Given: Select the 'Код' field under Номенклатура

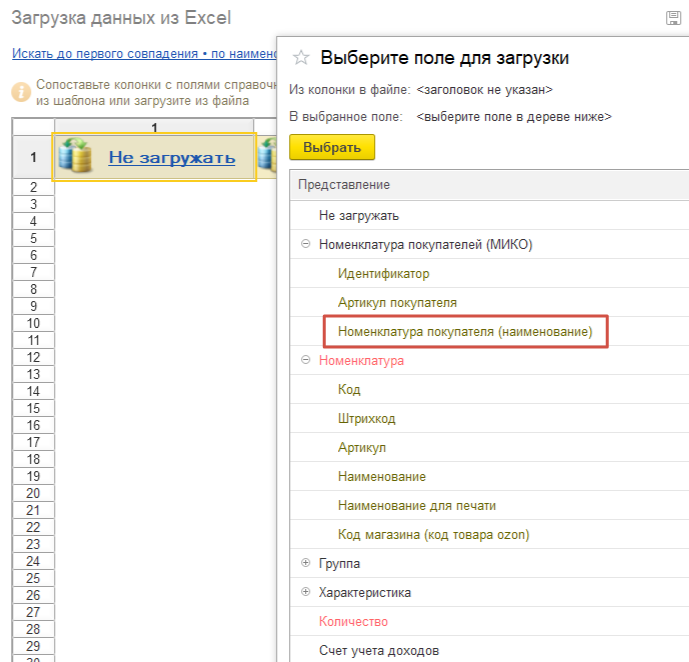Looking at the screenshot, I should (x=349, y=389).
